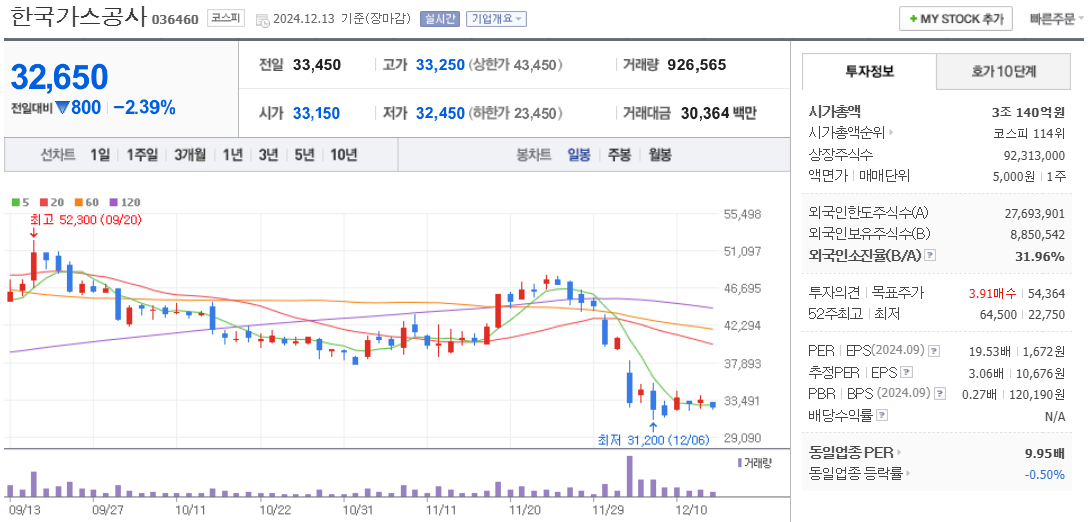
Task: Click the 투자의견 label
Action: click(834, 293)
